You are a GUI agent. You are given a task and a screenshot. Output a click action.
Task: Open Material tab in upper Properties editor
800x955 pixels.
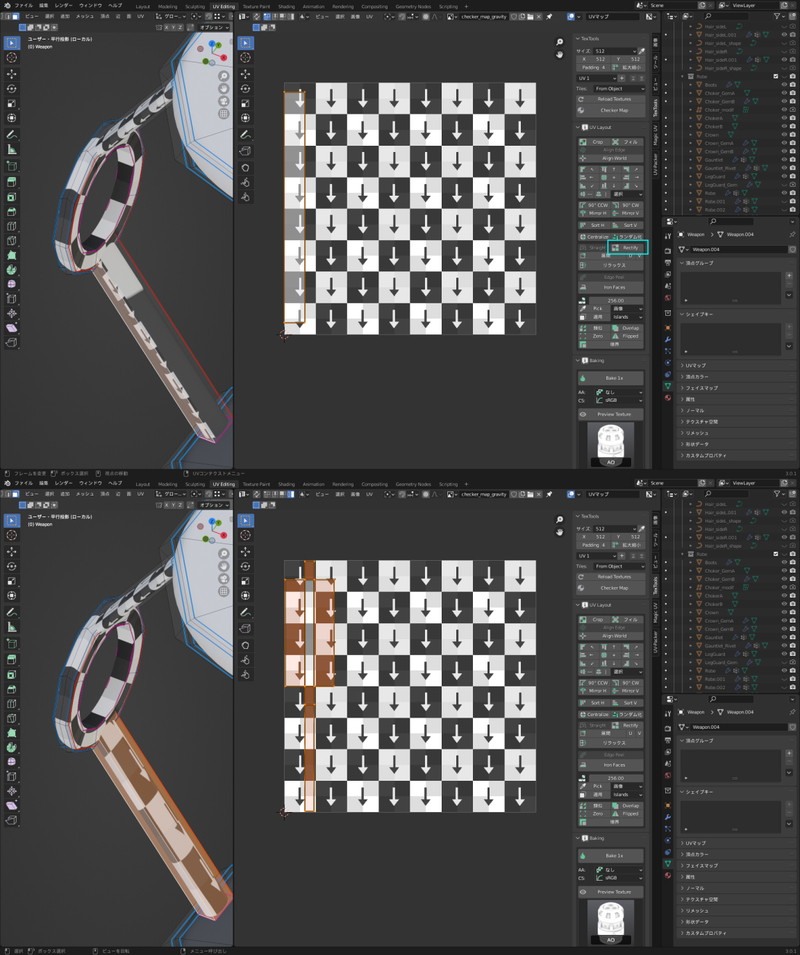[668, 398]
